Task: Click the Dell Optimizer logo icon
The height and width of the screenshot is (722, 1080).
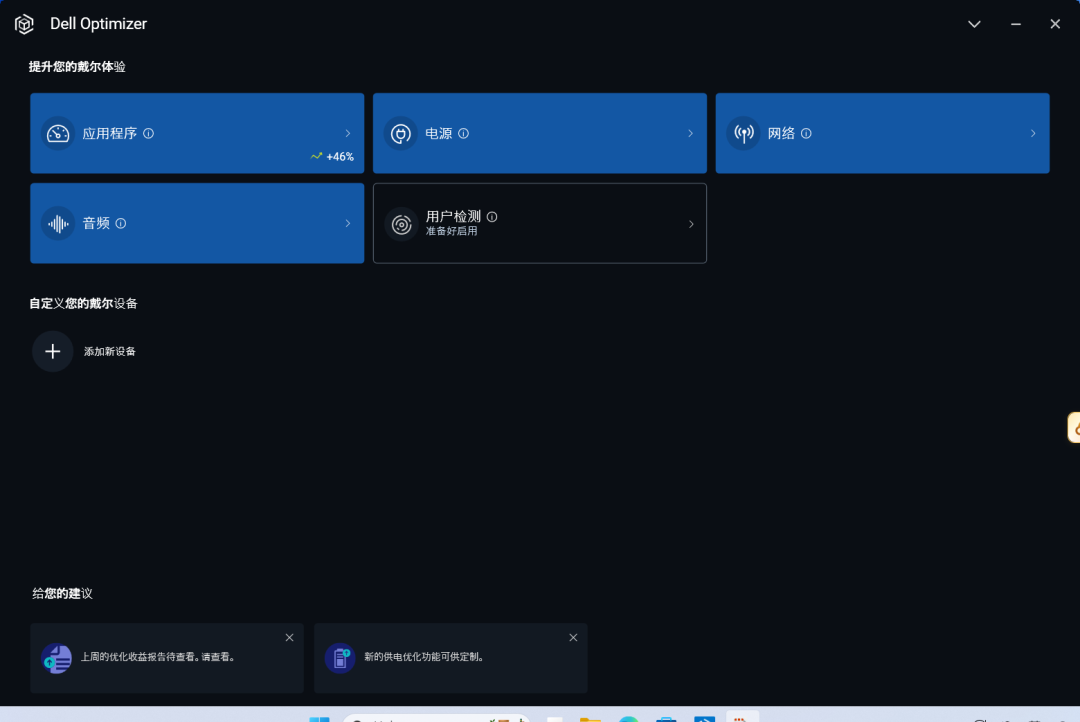Action: (24, 24)
